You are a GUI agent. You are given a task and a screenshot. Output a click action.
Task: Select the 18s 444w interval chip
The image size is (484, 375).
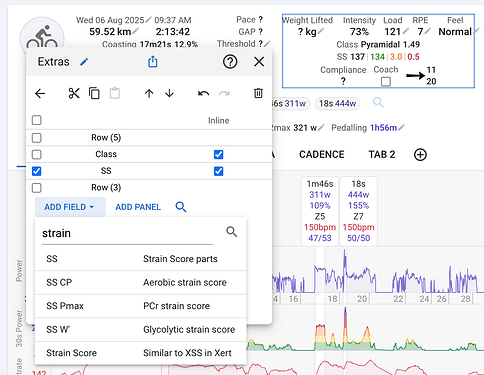pos(337,103)
